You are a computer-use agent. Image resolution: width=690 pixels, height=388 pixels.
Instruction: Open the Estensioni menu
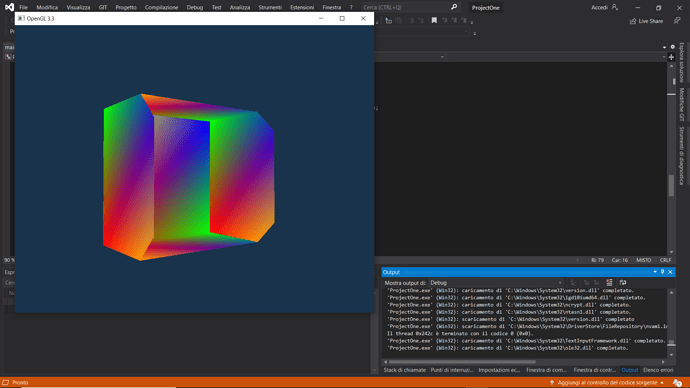pos(302,7)
